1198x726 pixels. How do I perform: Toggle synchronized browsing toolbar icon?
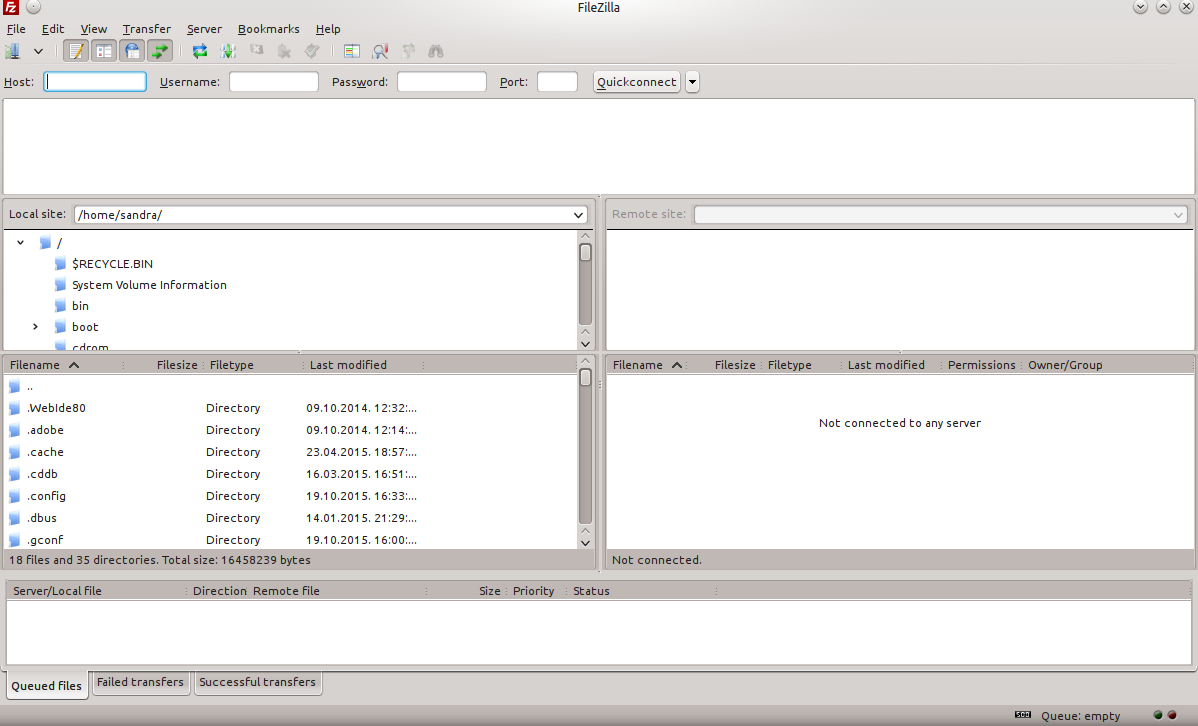pos(408,51)
